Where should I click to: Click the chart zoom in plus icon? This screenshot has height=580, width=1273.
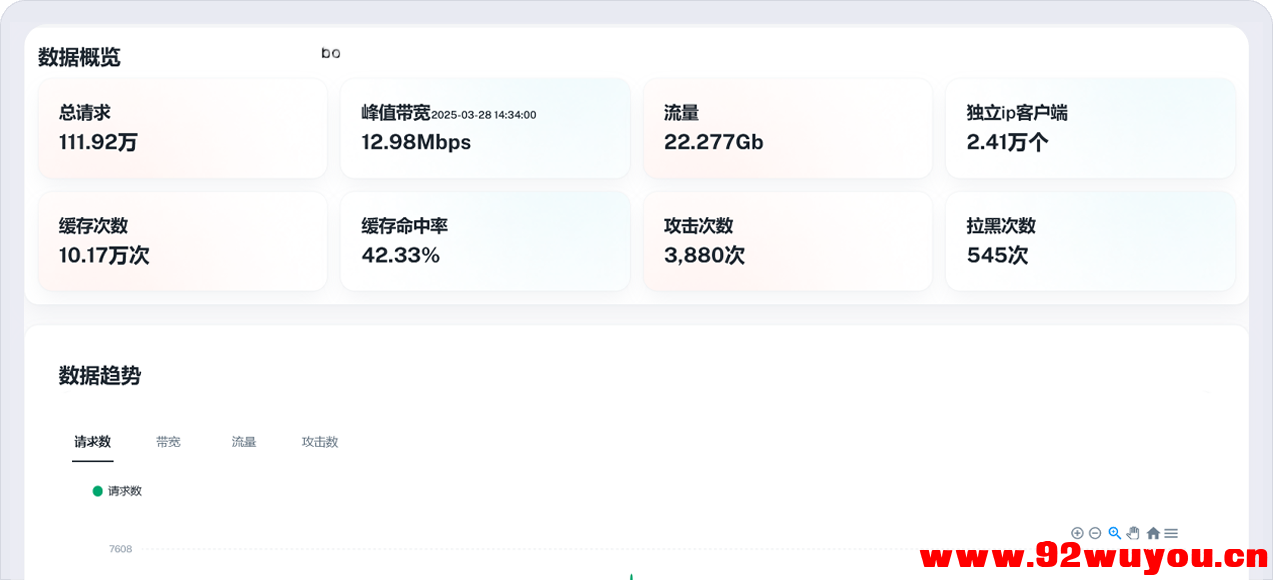(1077, 533)
